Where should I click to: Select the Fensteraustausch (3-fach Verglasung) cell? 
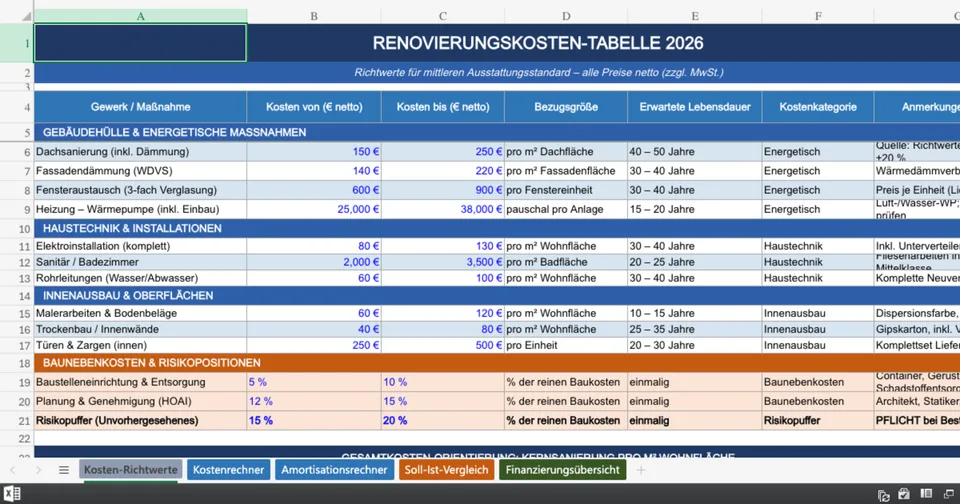pyautogui.click(x=140, y=190)
